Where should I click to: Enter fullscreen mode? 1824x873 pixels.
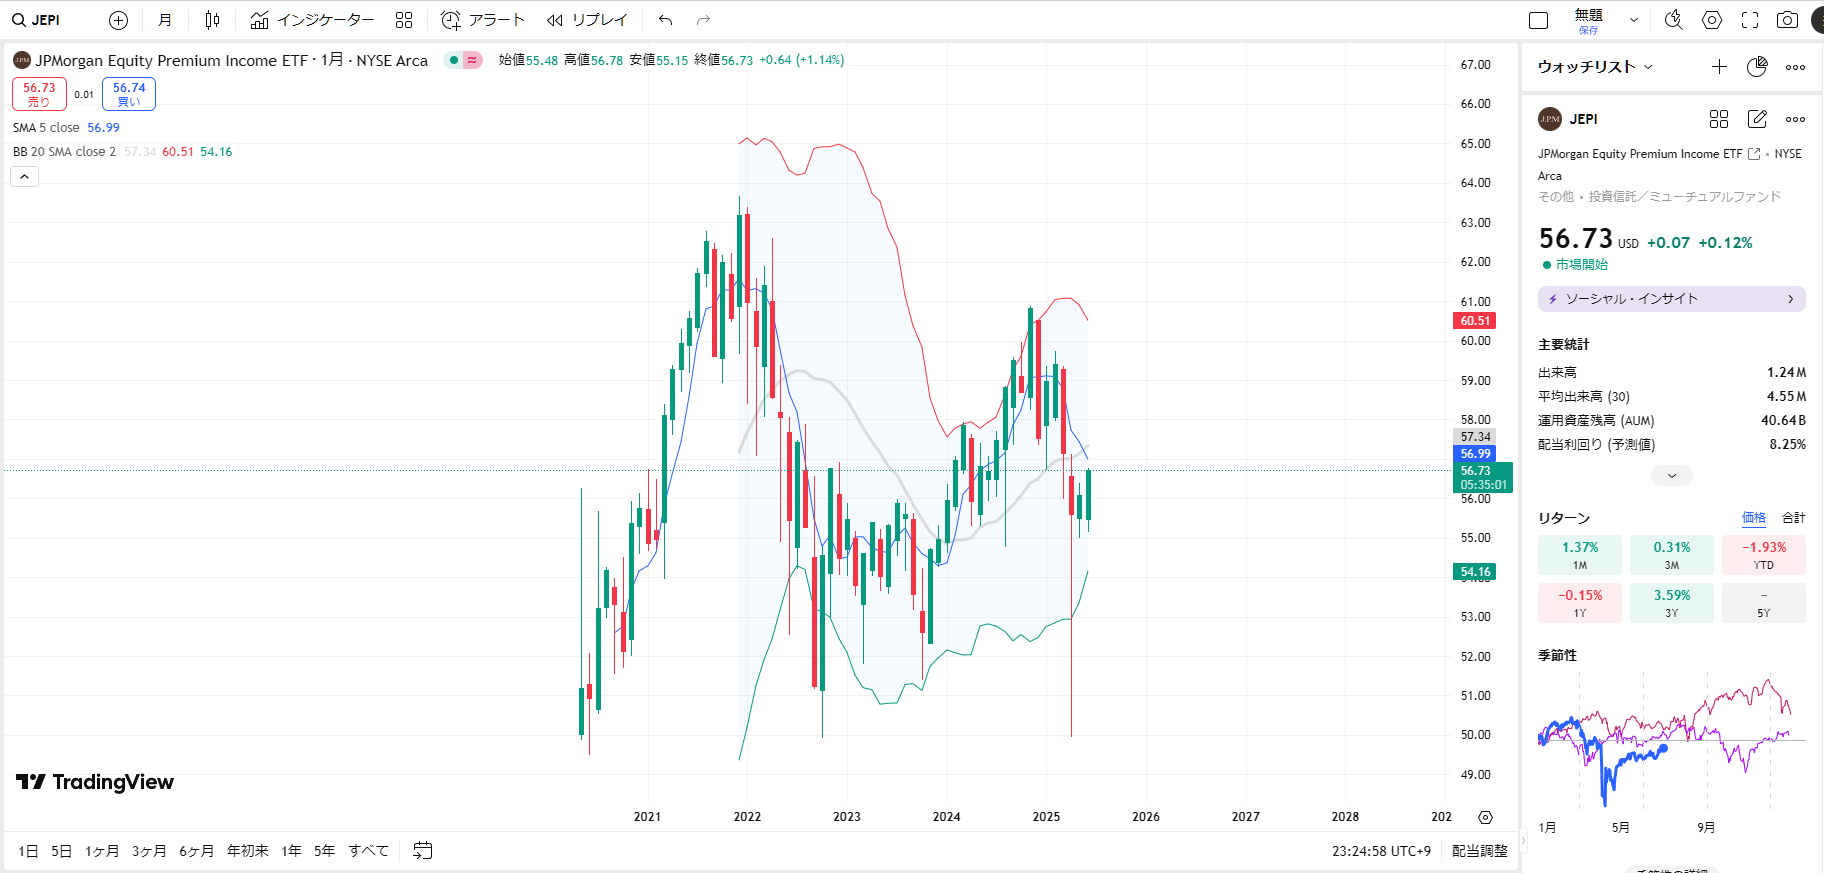coord(1750,20)
